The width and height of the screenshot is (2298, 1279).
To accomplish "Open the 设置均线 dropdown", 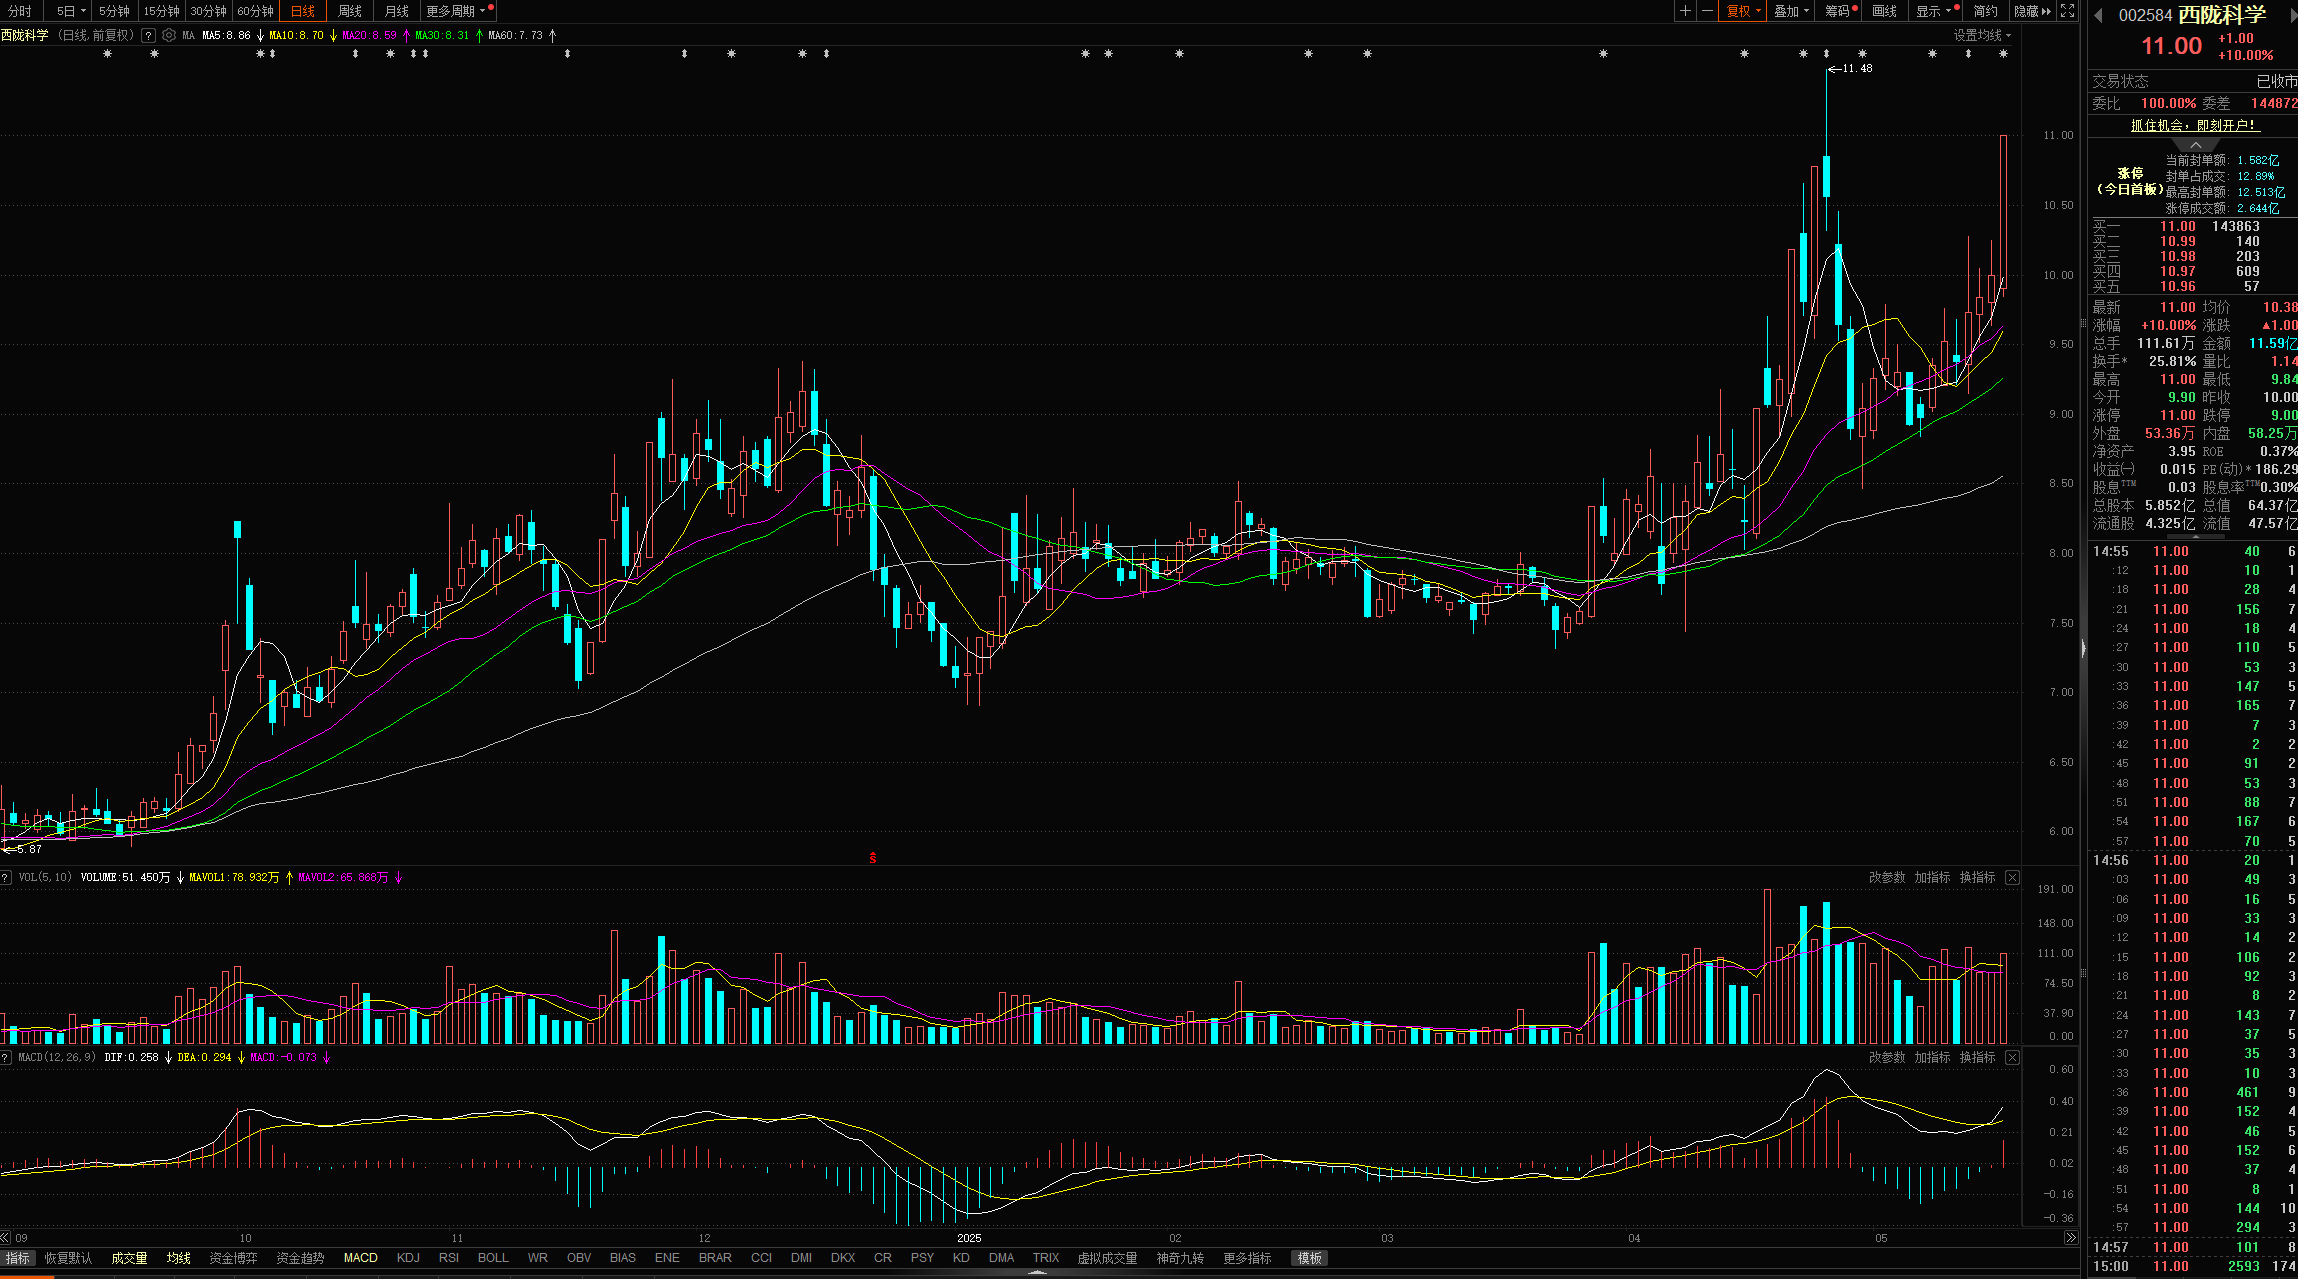I will pyautogui.click(x=1981, y=35).
